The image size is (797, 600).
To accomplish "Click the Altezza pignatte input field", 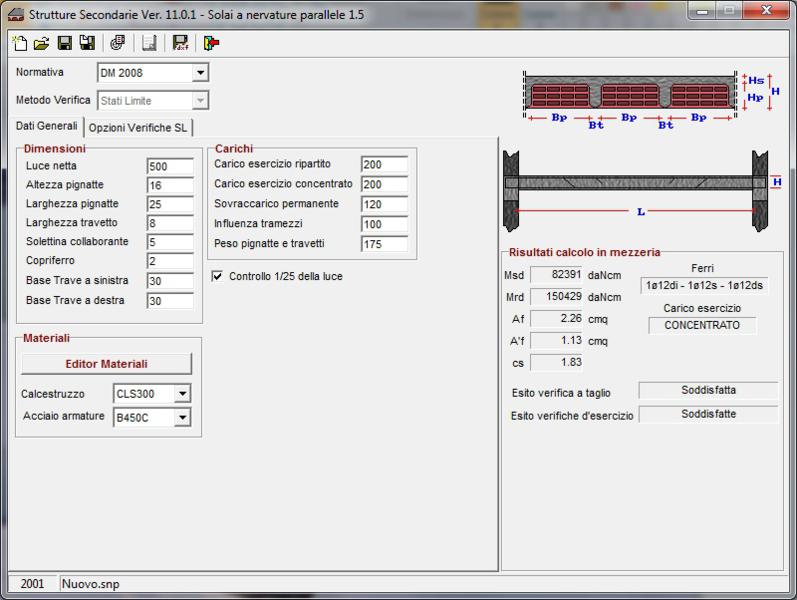I will click(170, 185).
